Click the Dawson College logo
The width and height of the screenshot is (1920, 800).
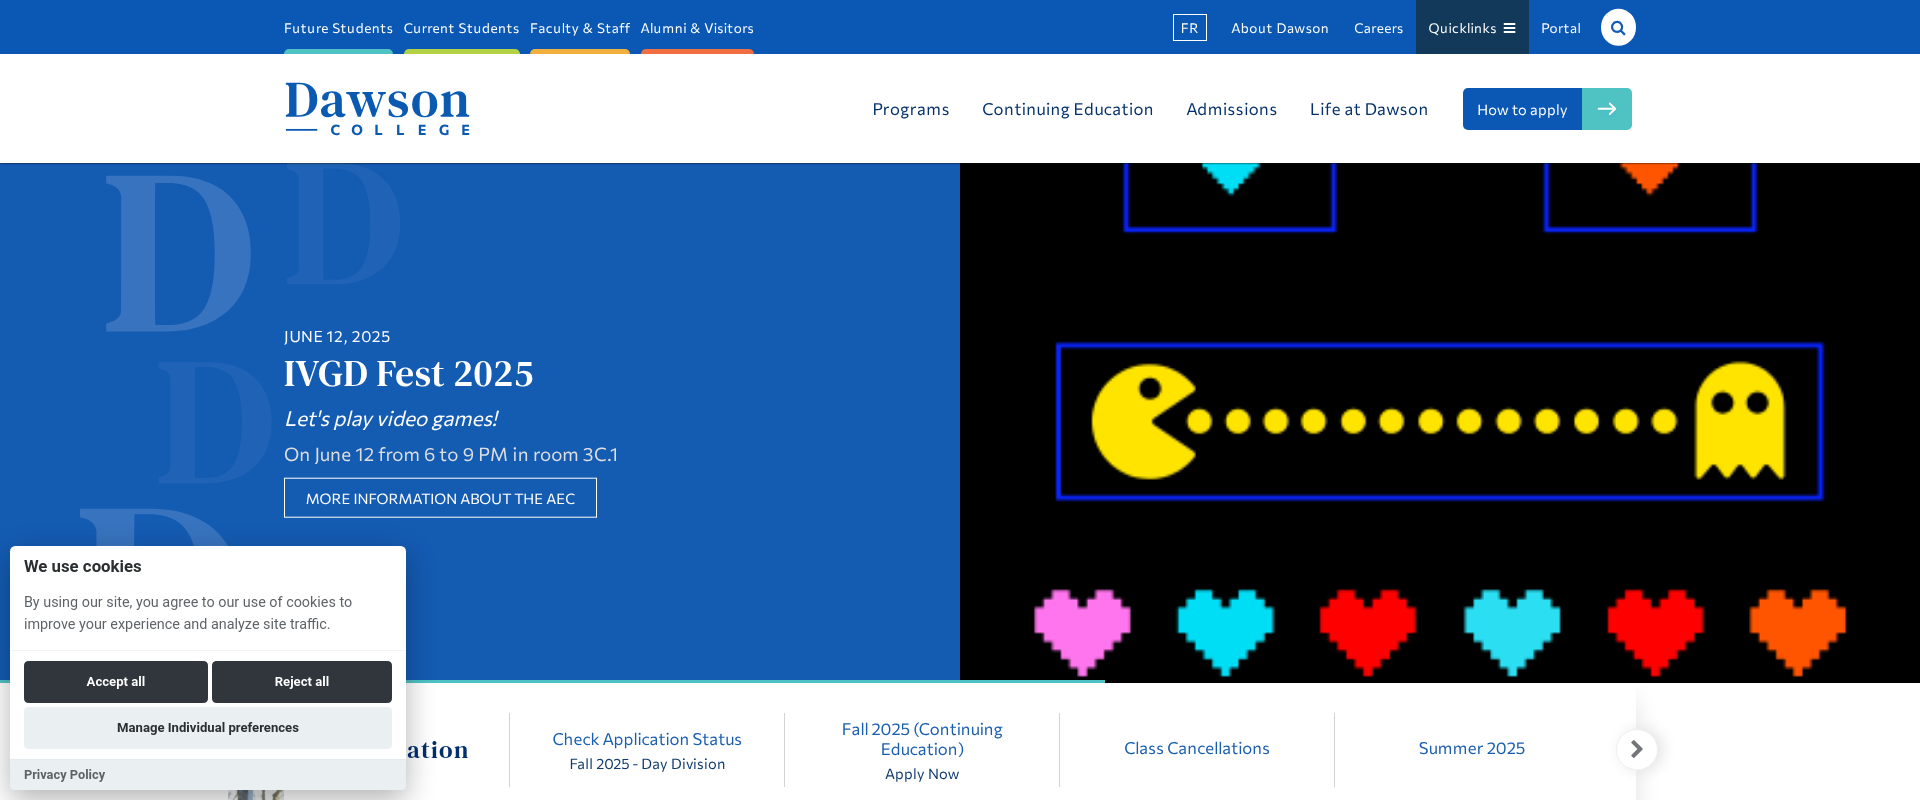[377, 109]
